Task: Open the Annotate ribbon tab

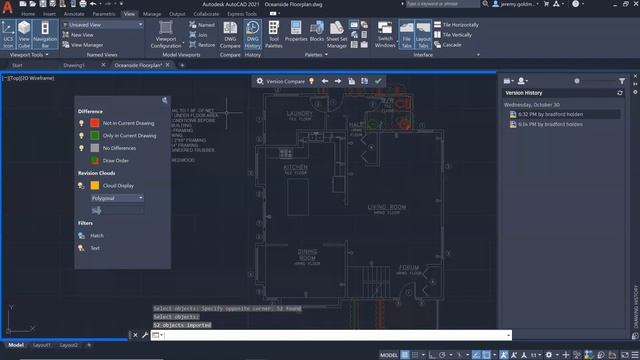Action: click(74, 14)
